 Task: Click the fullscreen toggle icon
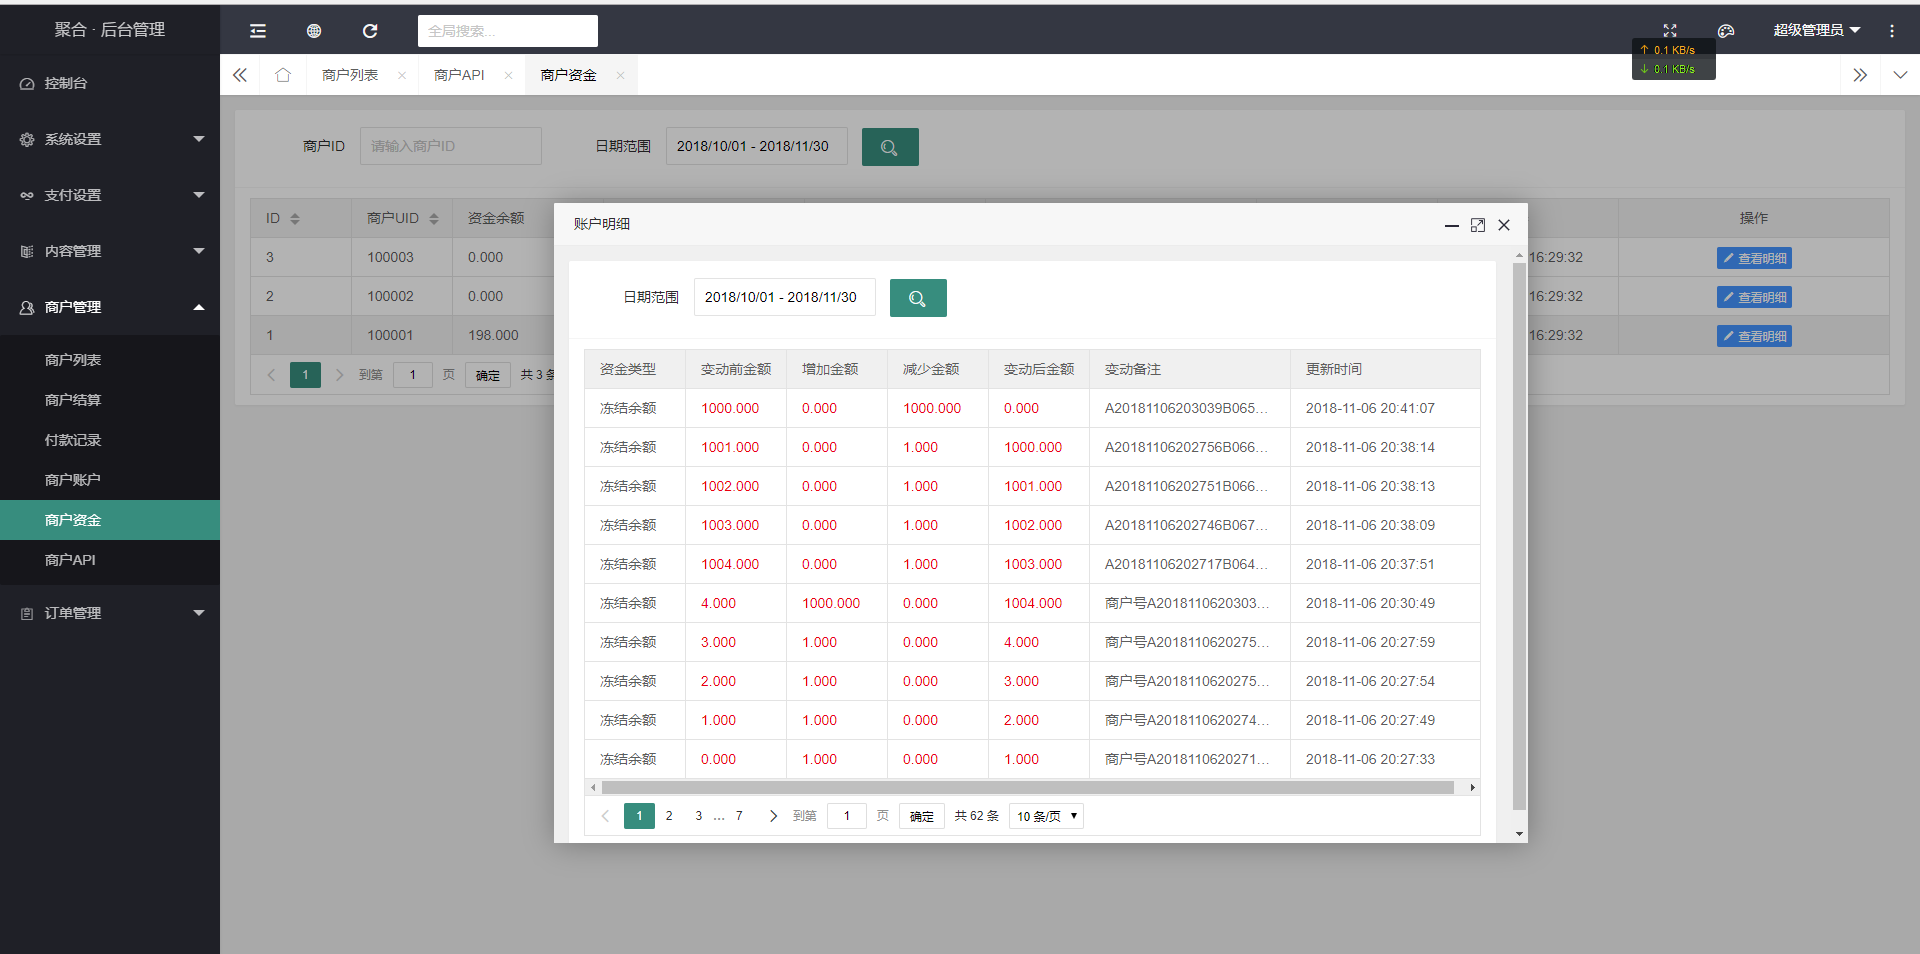1670,30
